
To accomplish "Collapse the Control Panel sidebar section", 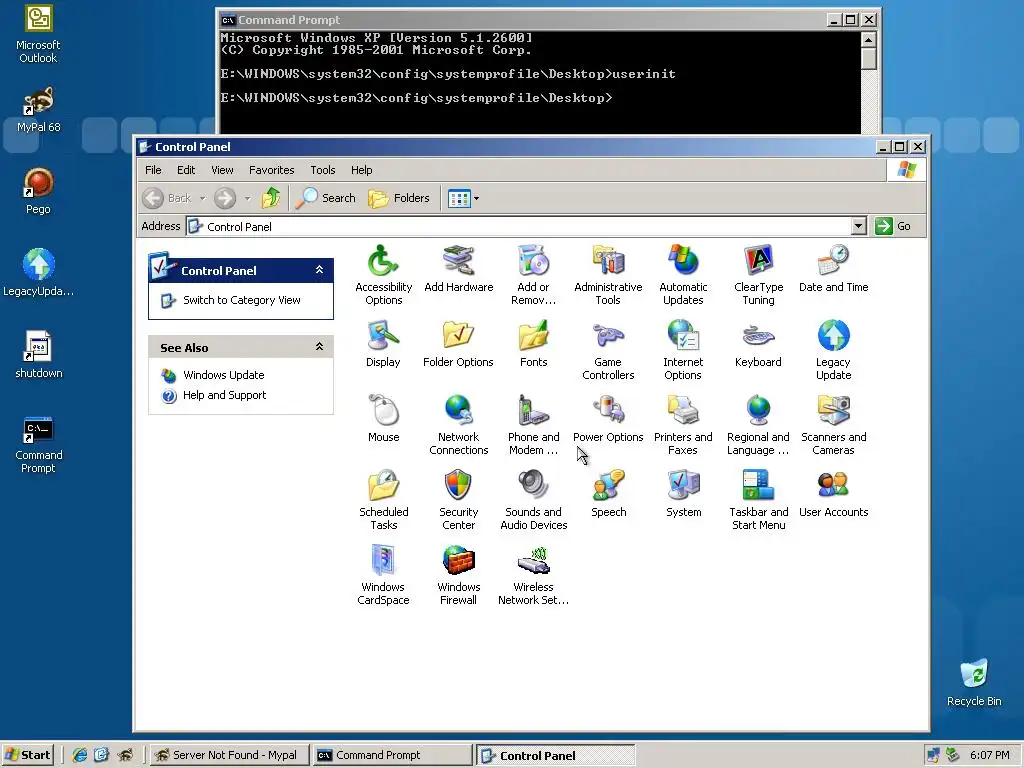I will (319, 270).
